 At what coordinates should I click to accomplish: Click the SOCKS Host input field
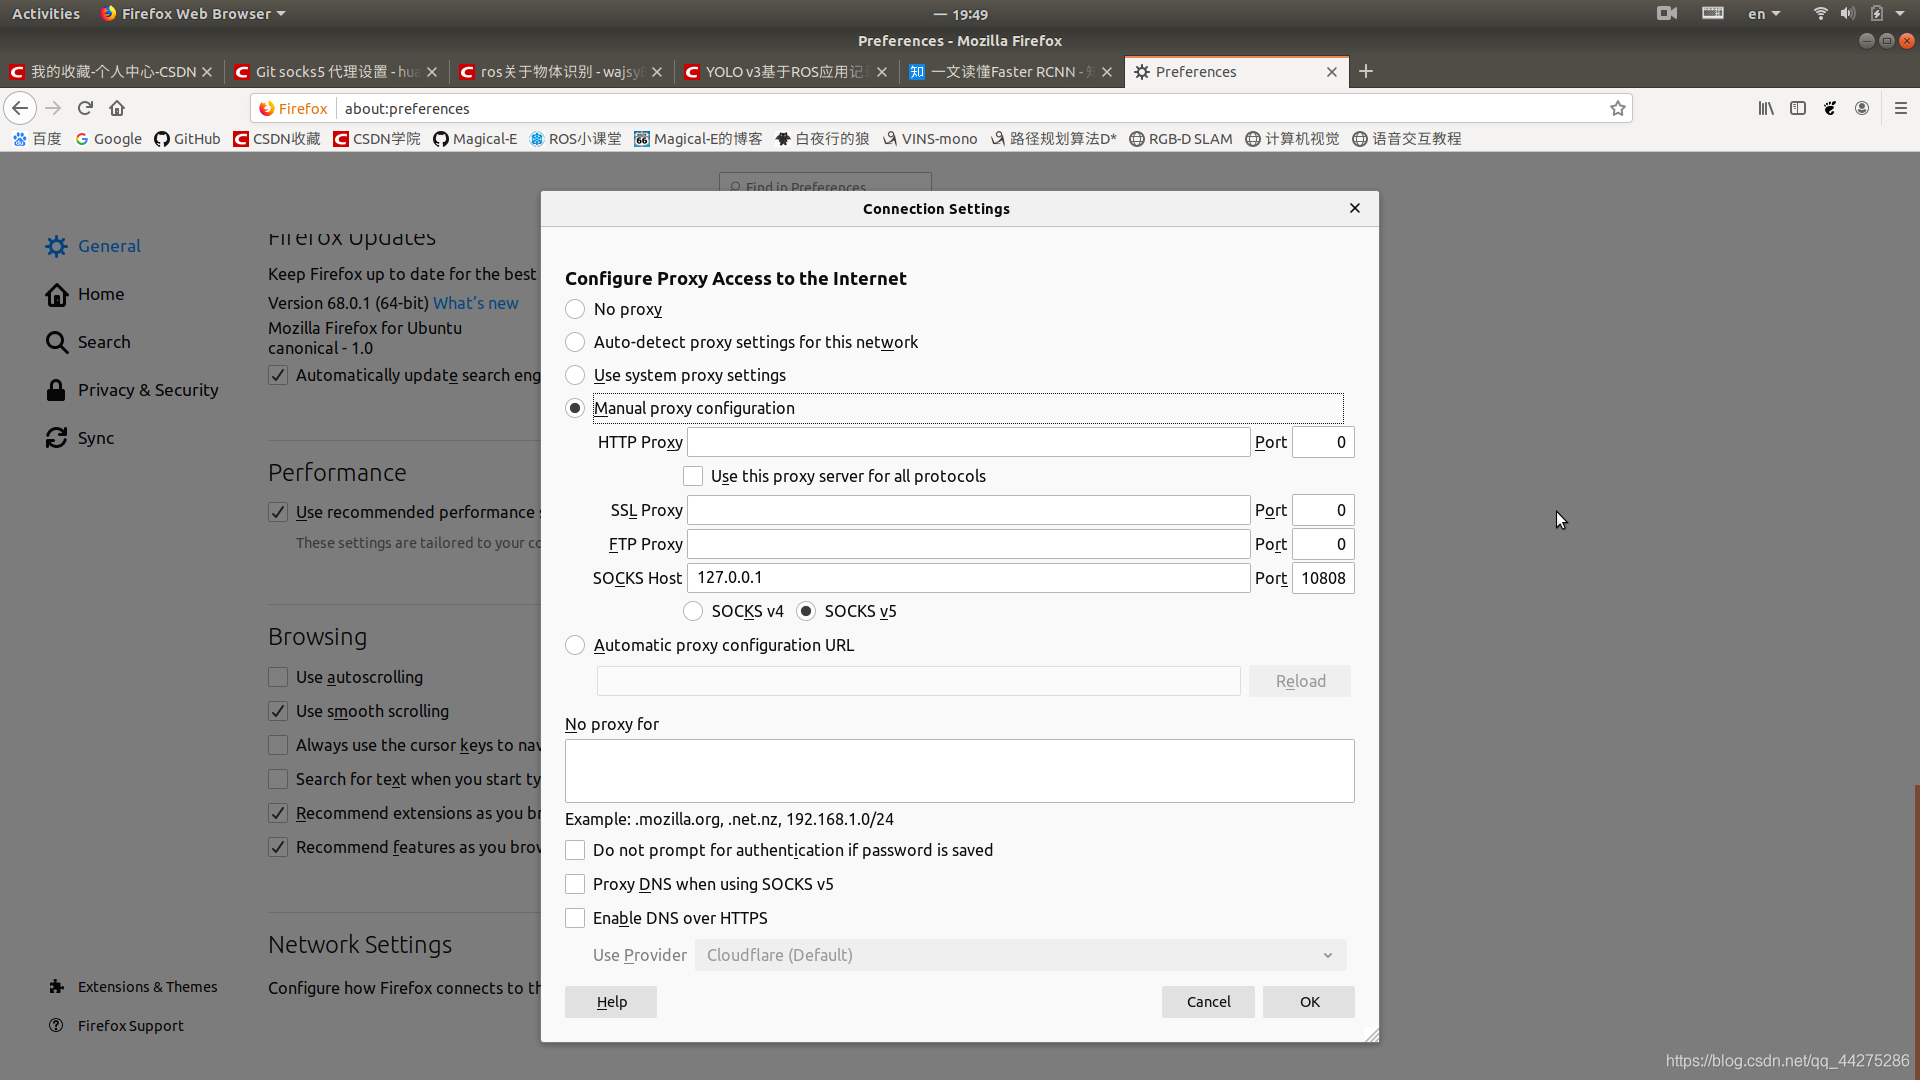[968, 576]
